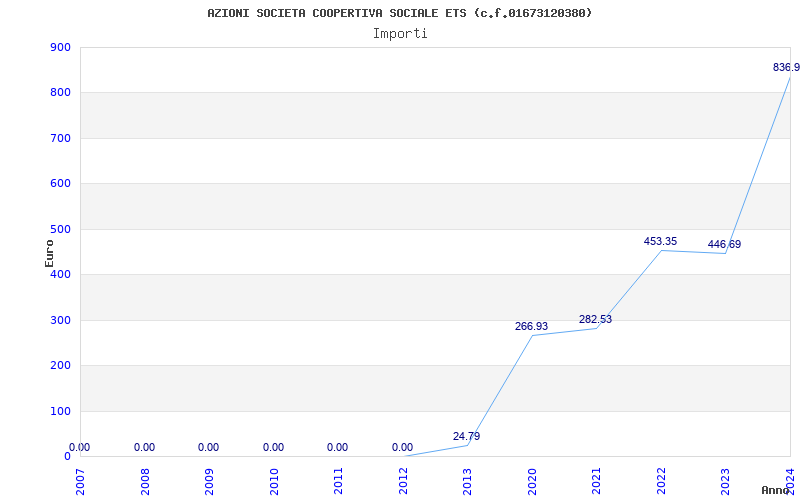Screen dimensions: 800x500
Task: Pick the 446.69 data value label
Action: (x=724, y=244)
